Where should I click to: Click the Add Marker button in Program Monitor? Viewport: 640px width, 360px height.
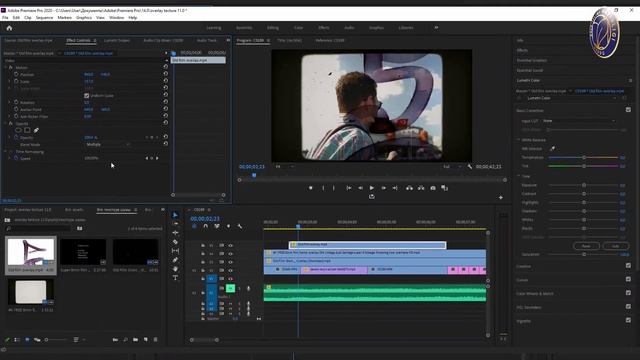pos(311,188)
